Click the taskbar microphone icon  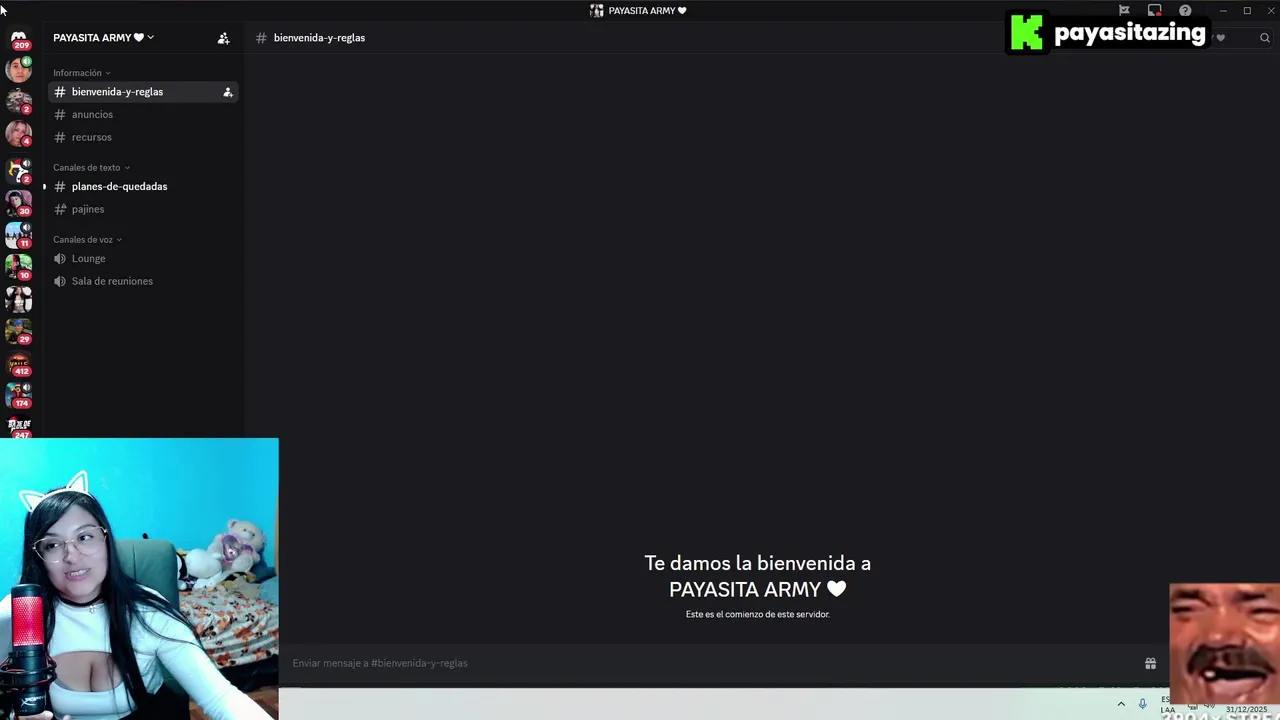[x=1142, y=704]
